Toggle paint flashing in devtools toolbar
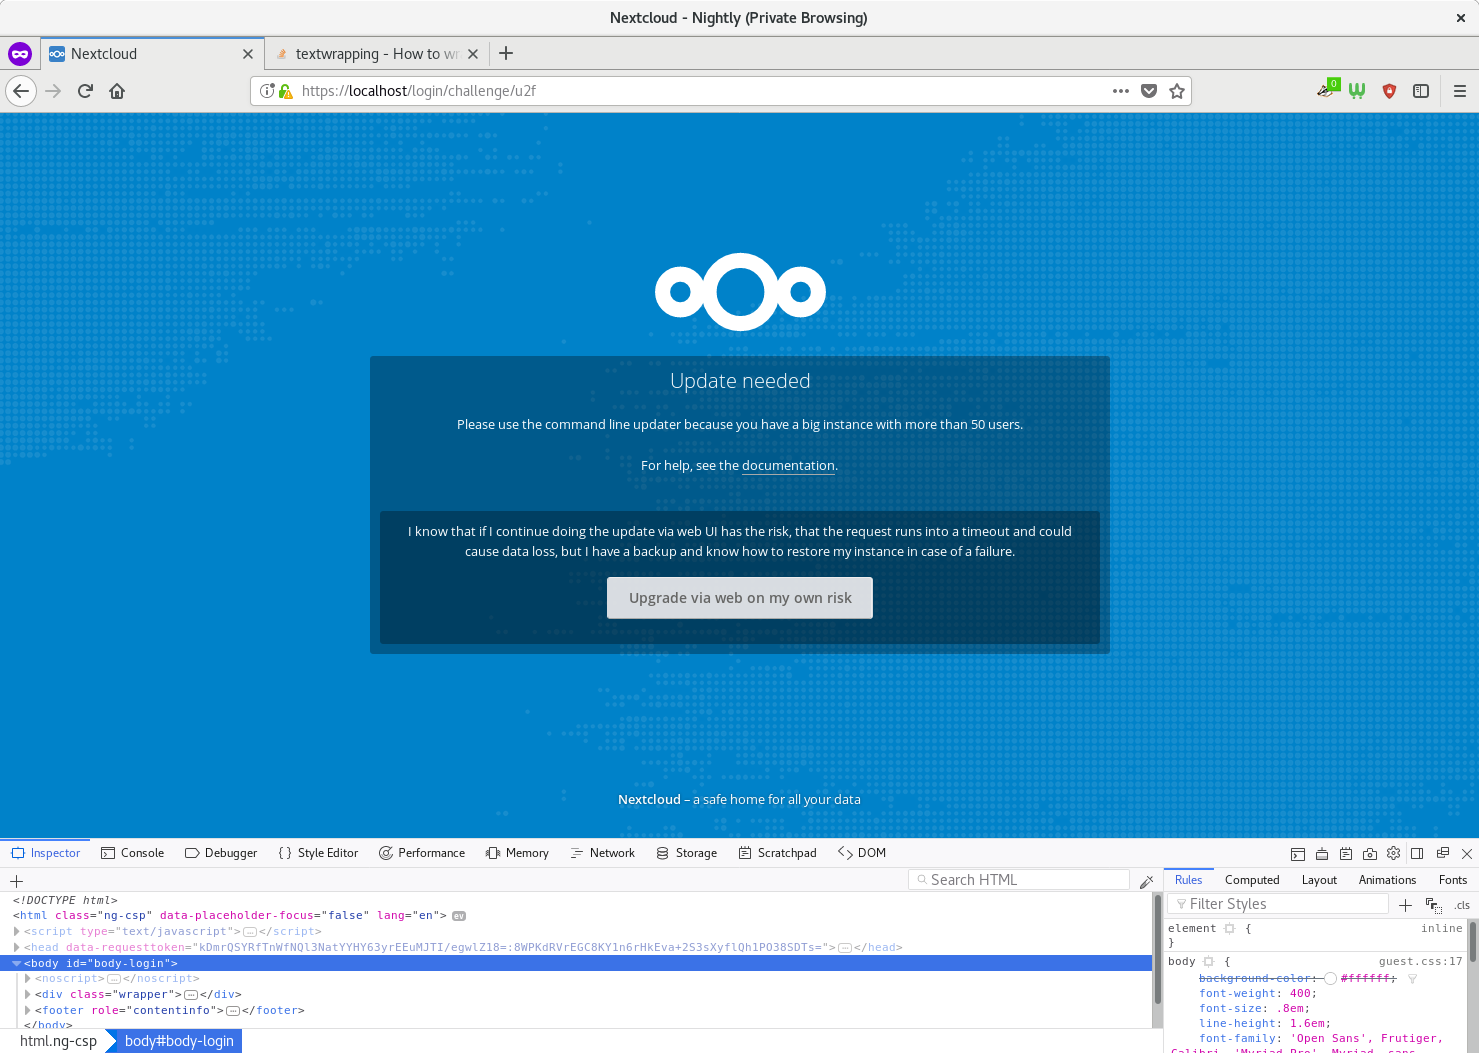 point(1322,854)
